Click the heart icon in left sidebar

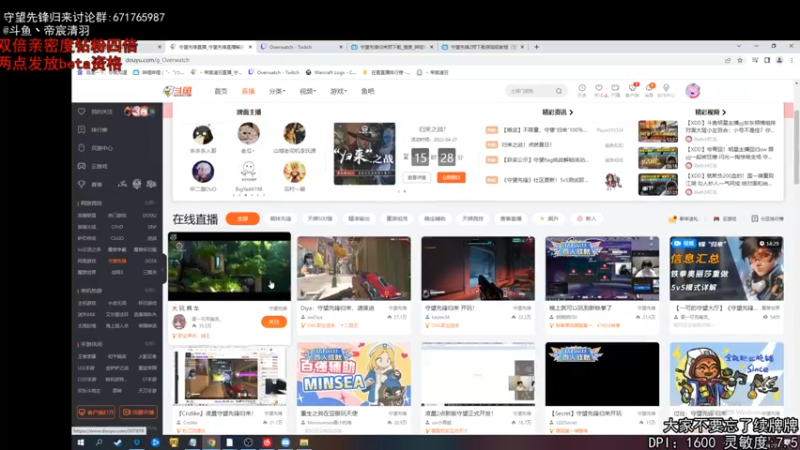click(82, 111)
